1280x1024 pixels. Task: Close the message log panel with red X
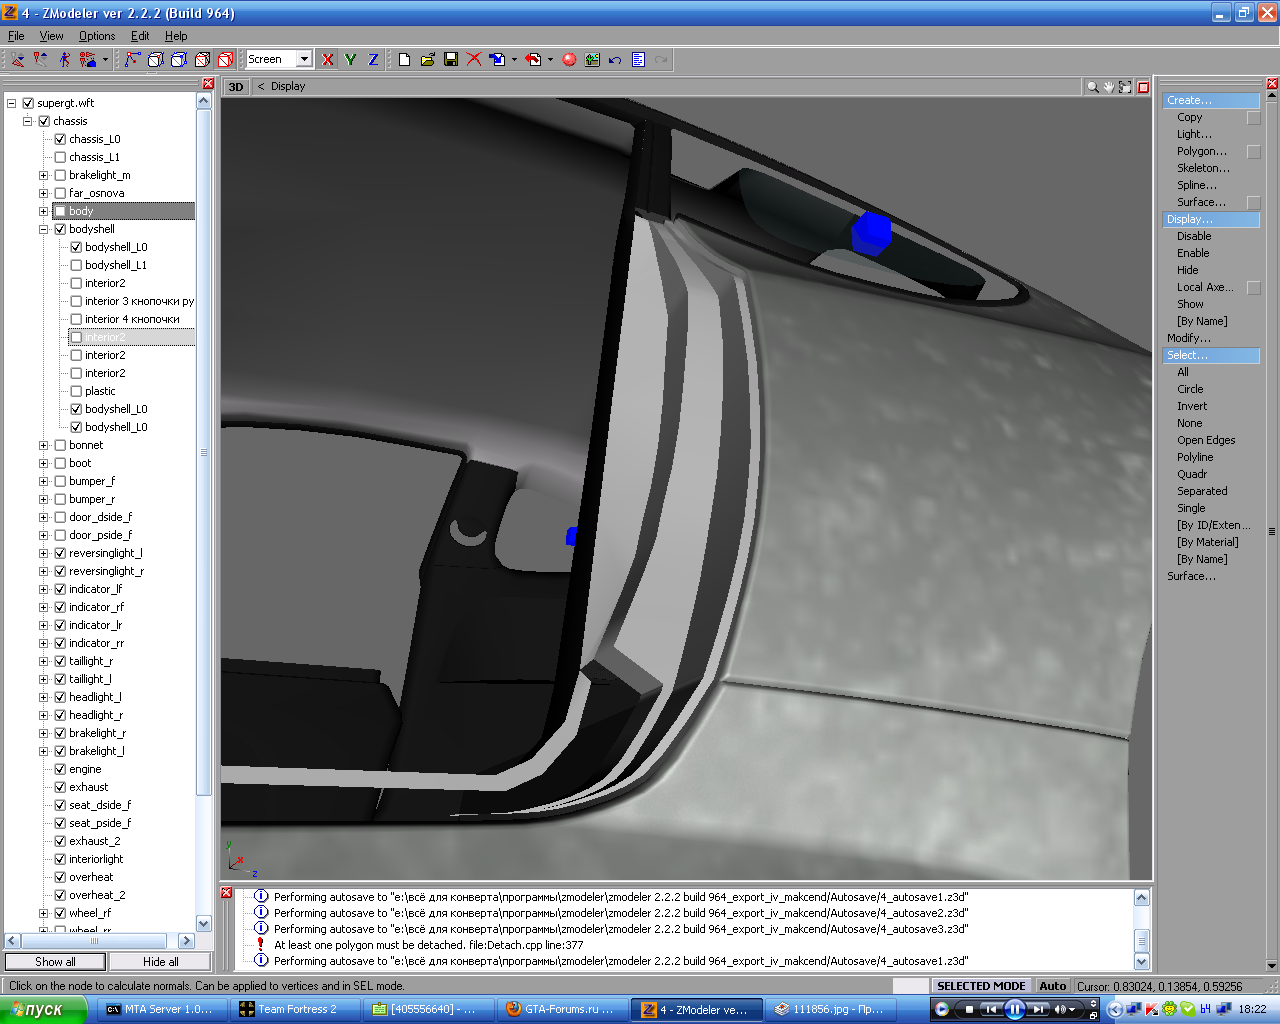[x=226, y=892]
